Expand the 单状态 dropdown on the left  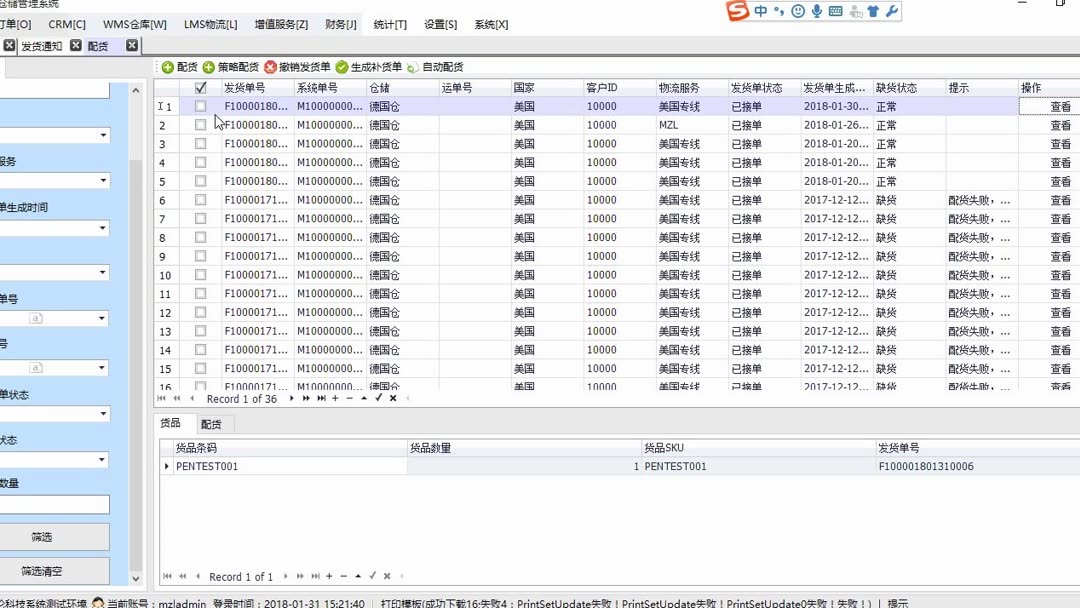point(103,411)
